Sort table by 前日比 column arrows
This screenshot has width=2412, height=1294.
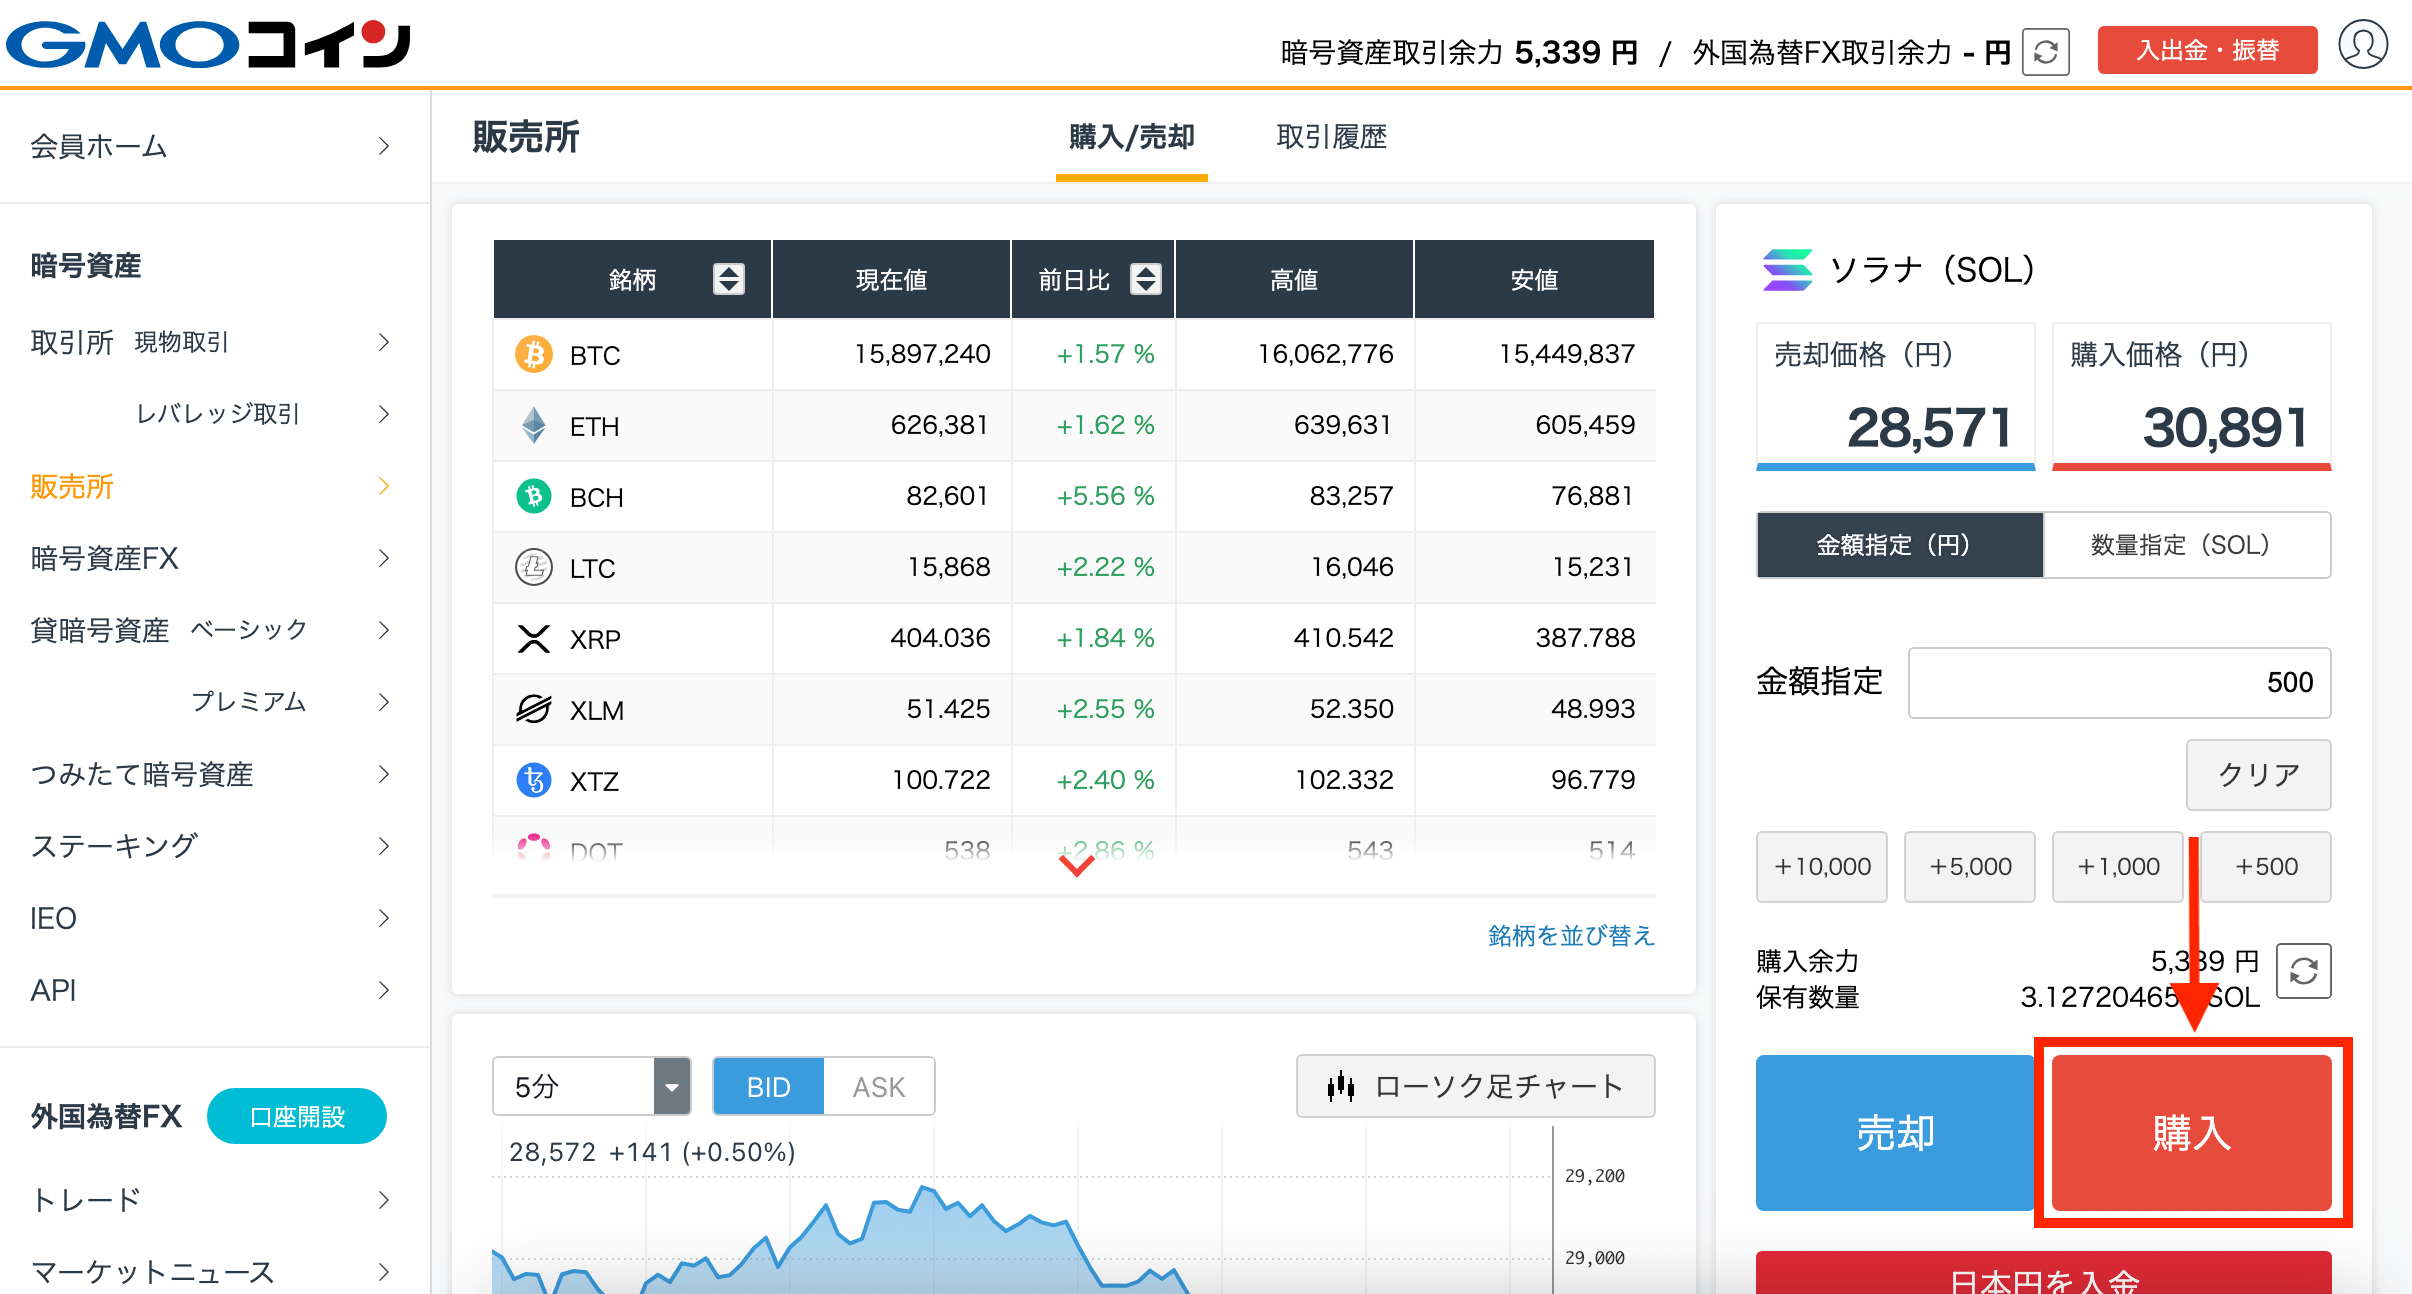(1145, 279)
